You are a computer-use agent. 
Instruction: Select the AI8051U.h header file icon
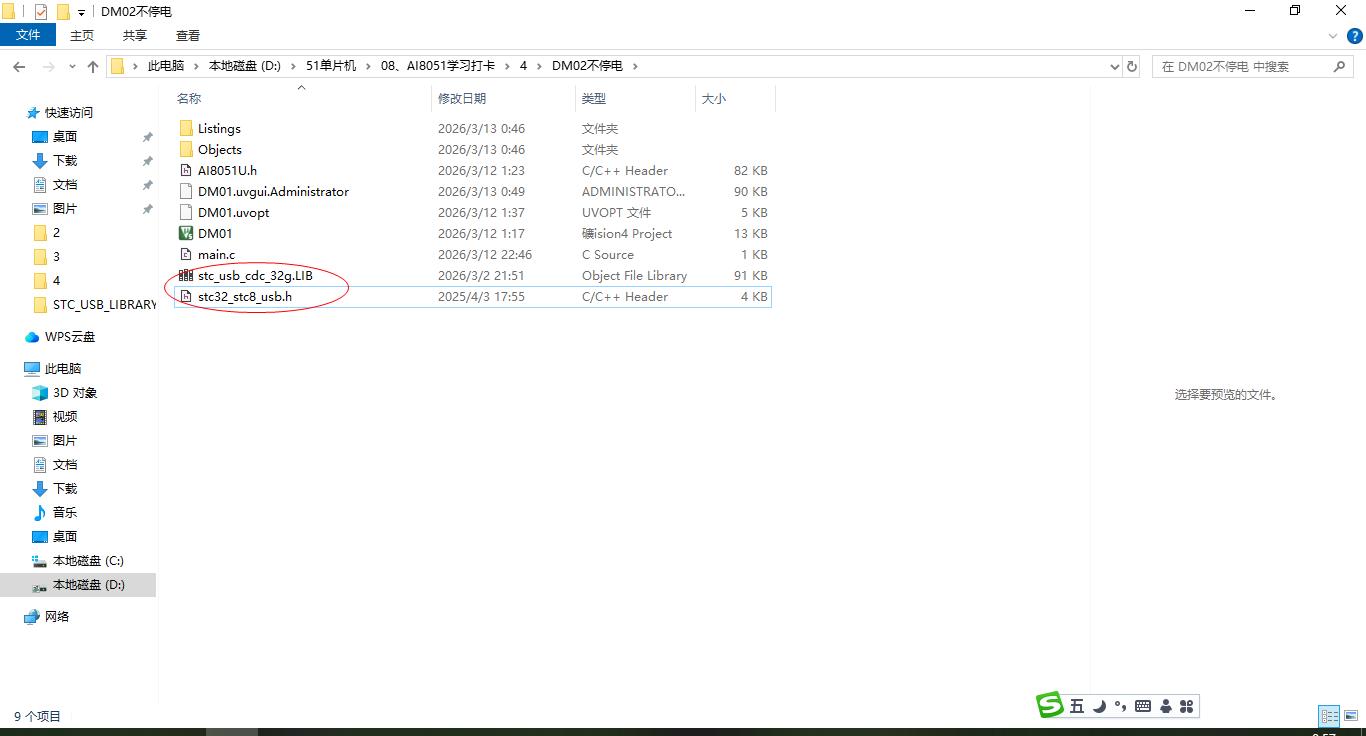click(186, 170)
